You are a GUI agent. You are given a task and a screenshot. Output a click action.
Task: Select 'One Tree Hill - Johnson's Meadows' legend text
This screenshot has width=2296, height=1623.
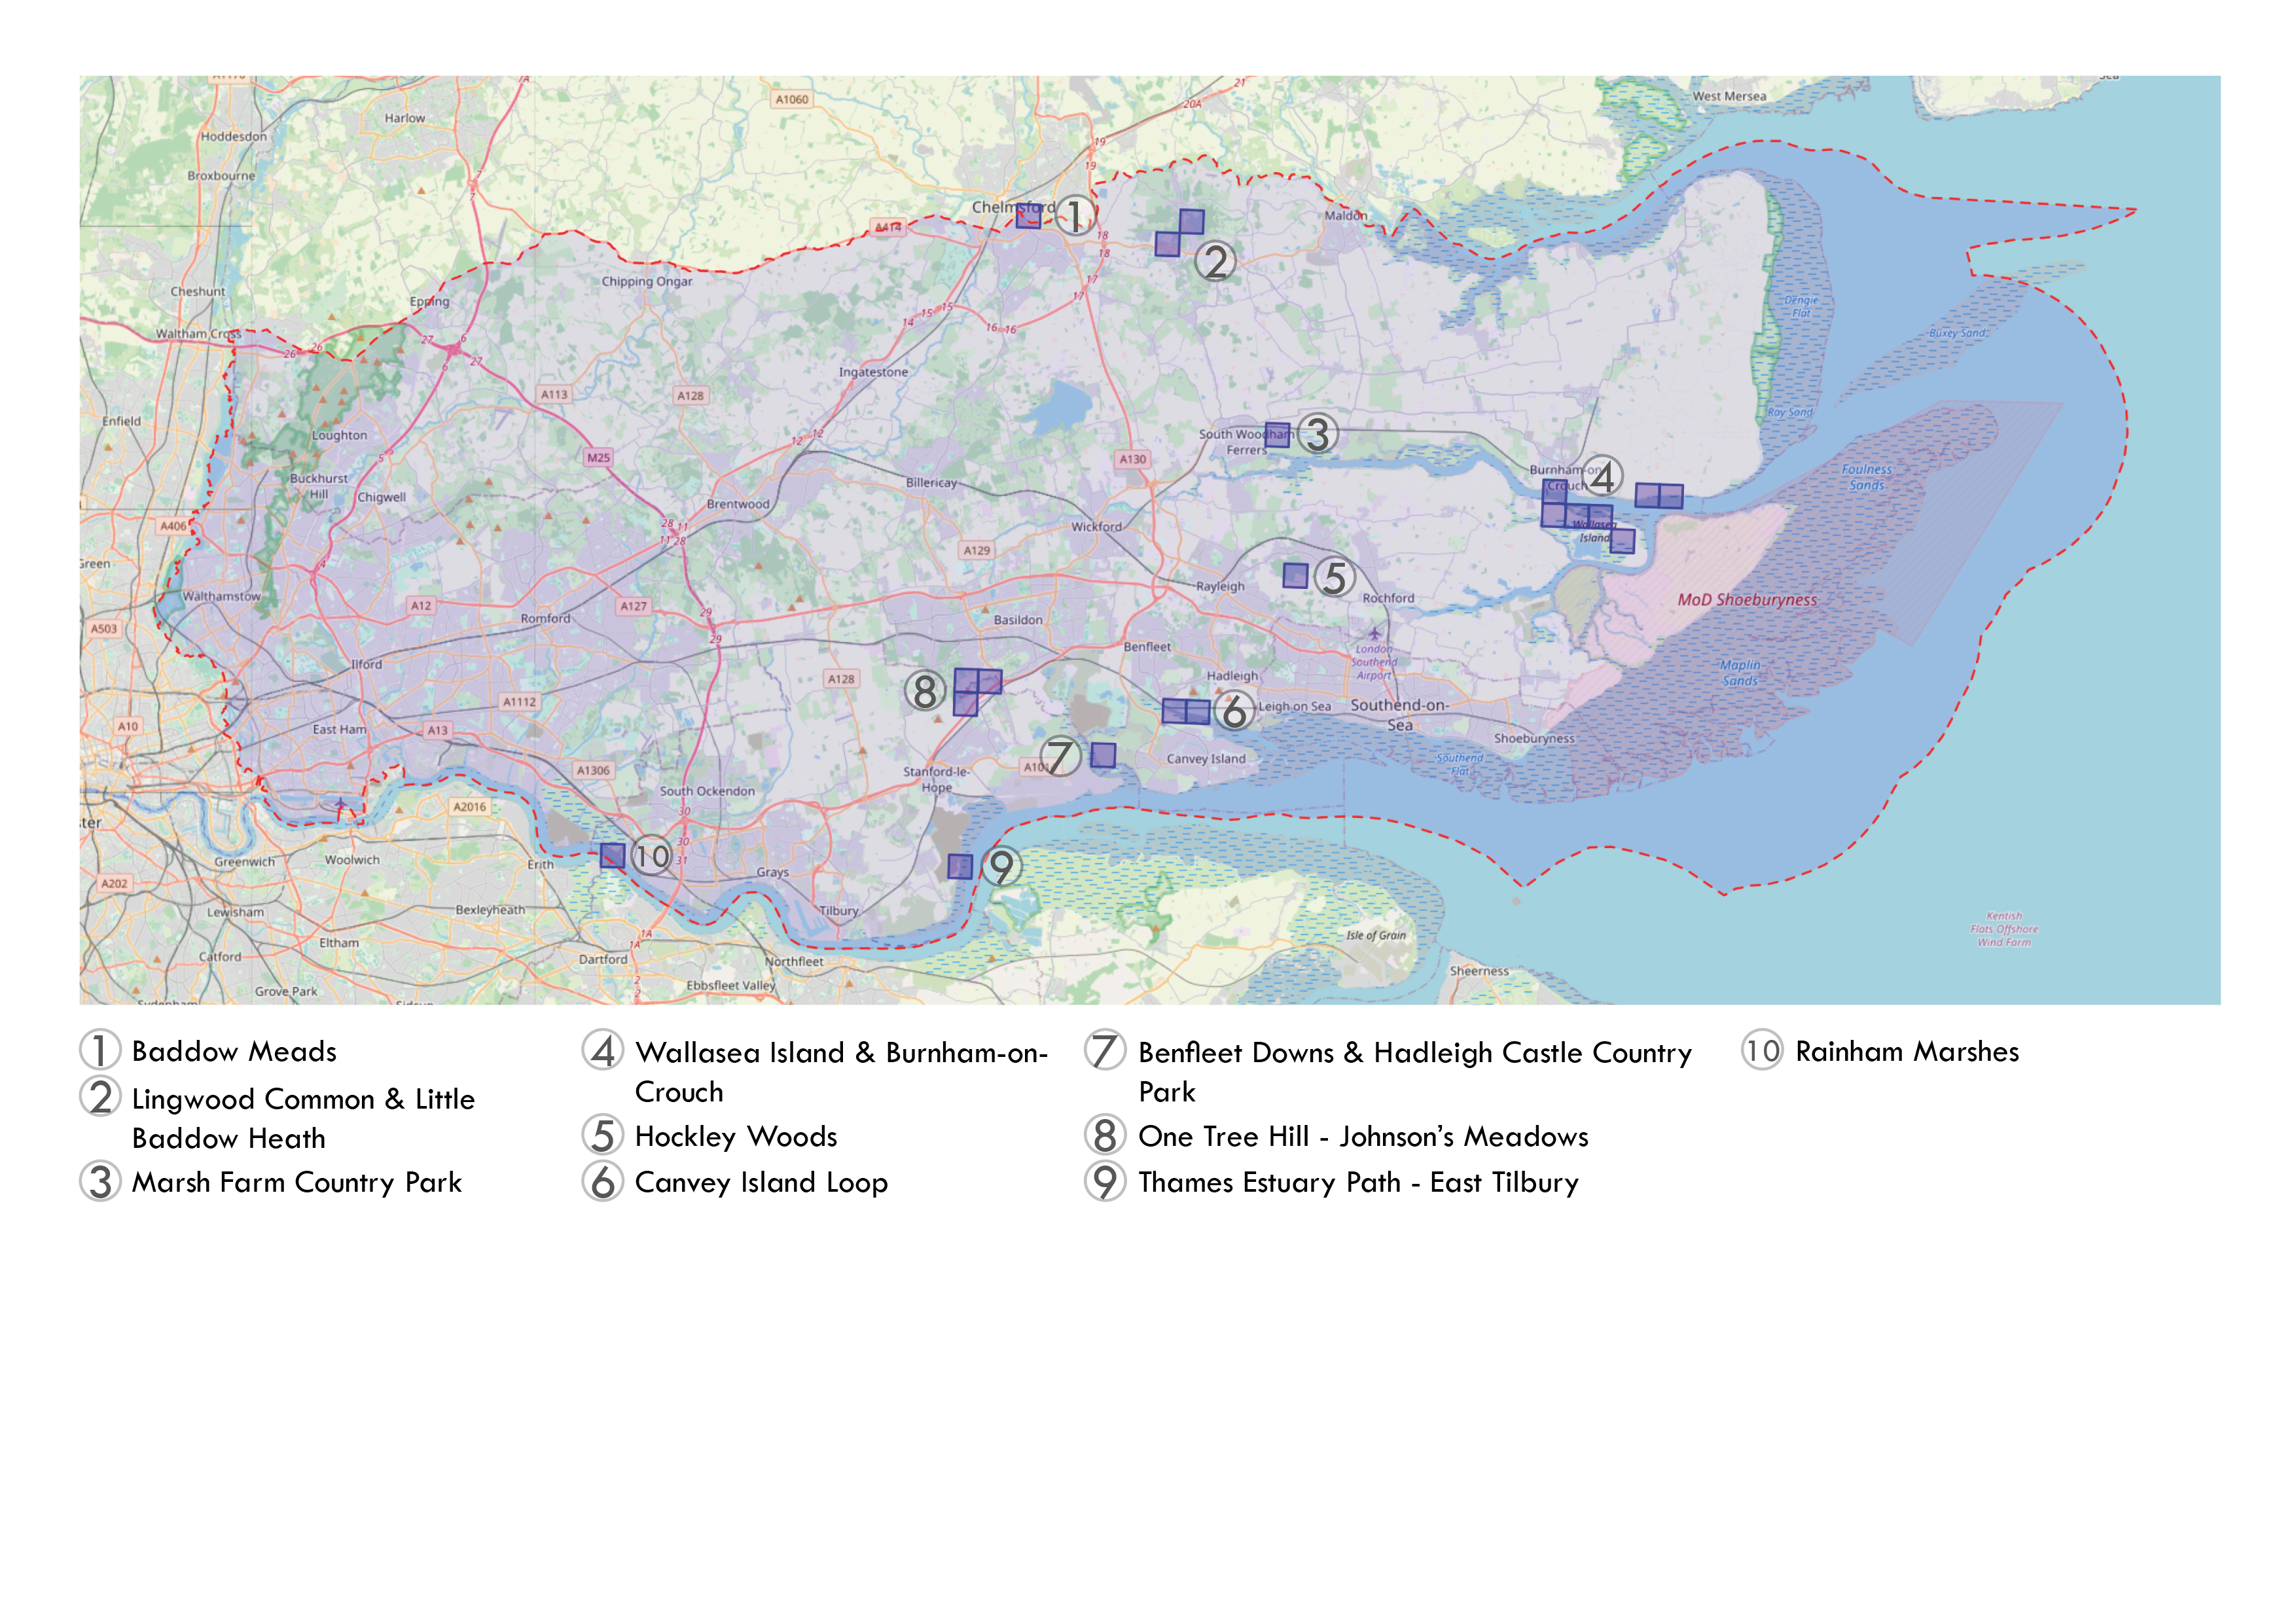(1363, 1136)
